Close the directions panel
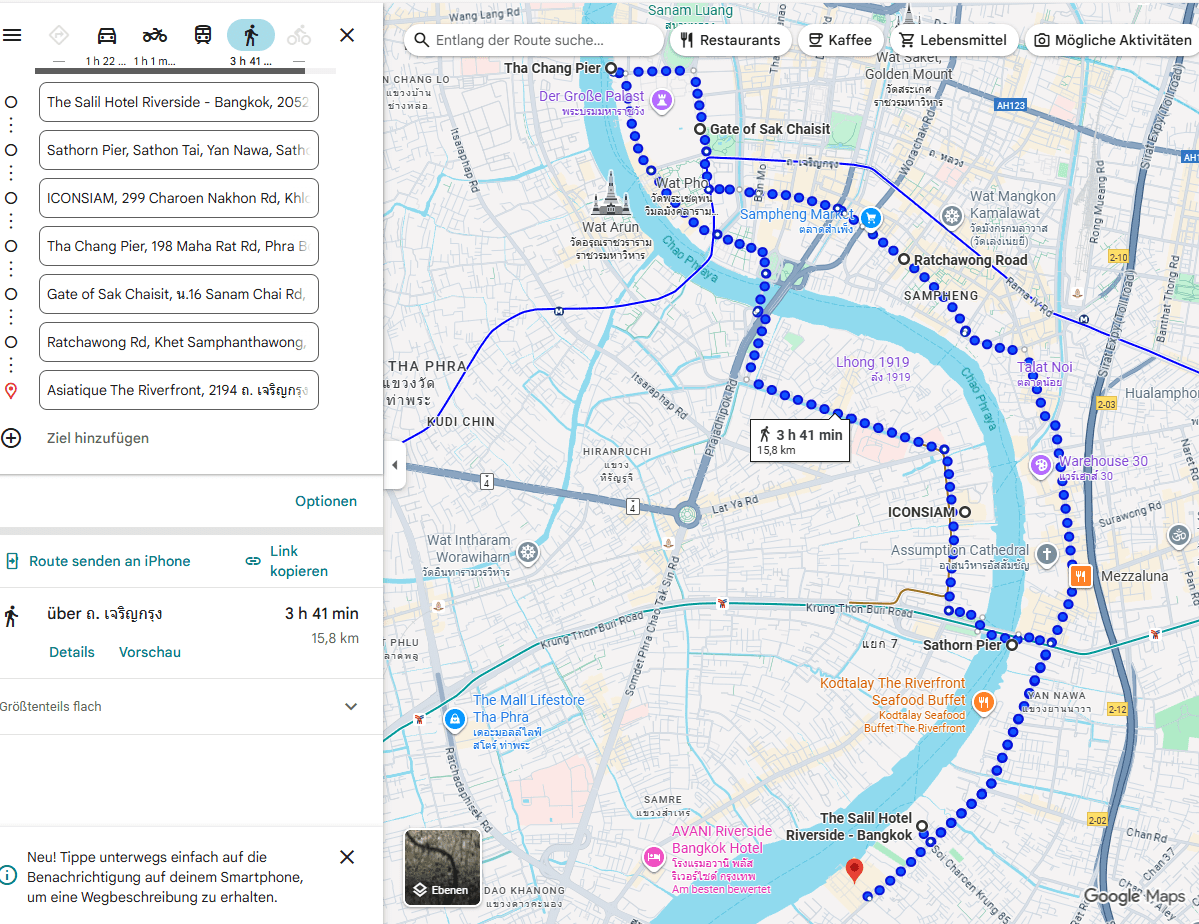 [347, 35]
